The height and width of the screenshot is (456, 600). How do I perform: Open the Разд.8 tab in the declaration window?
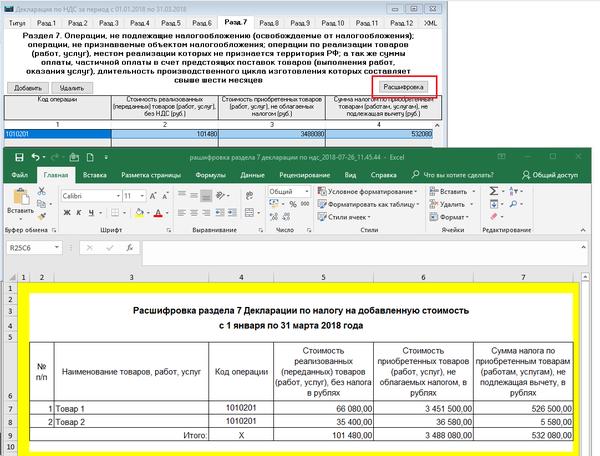[x=269, y=23]
